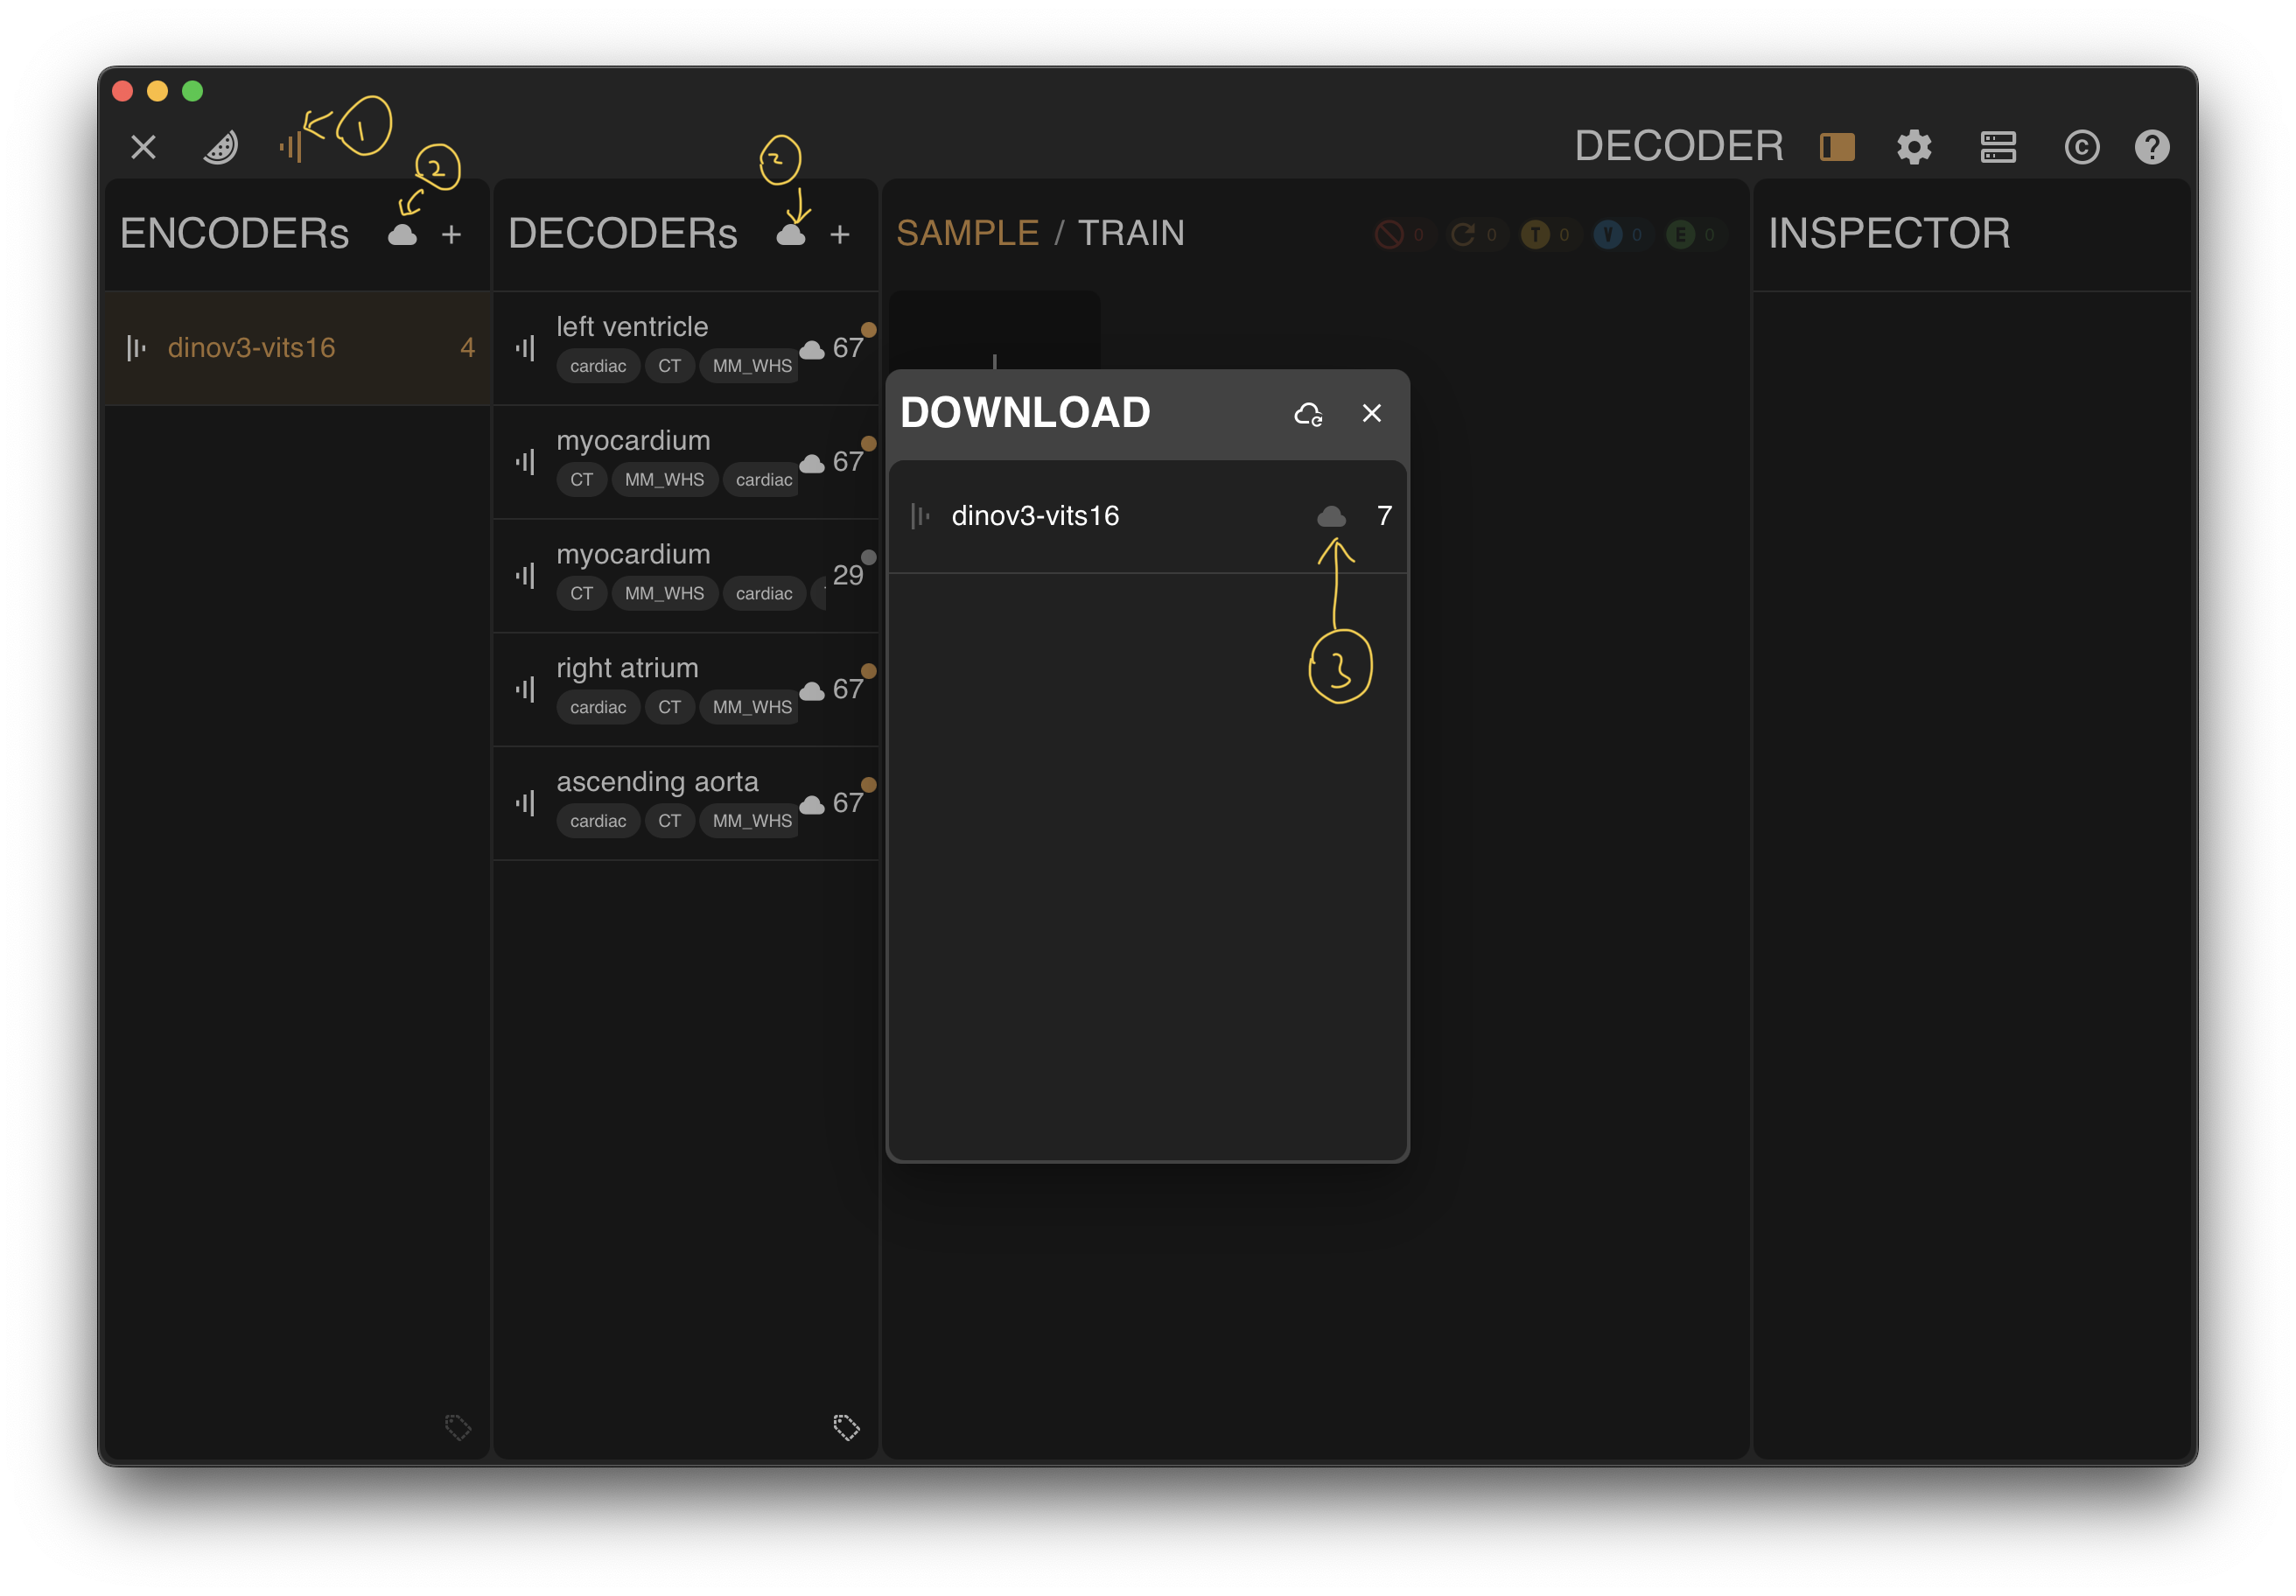2296x1596 pixels.
Task: Add a new decoder with plus button
Action: pyautogui.click(x=839, y=234)
